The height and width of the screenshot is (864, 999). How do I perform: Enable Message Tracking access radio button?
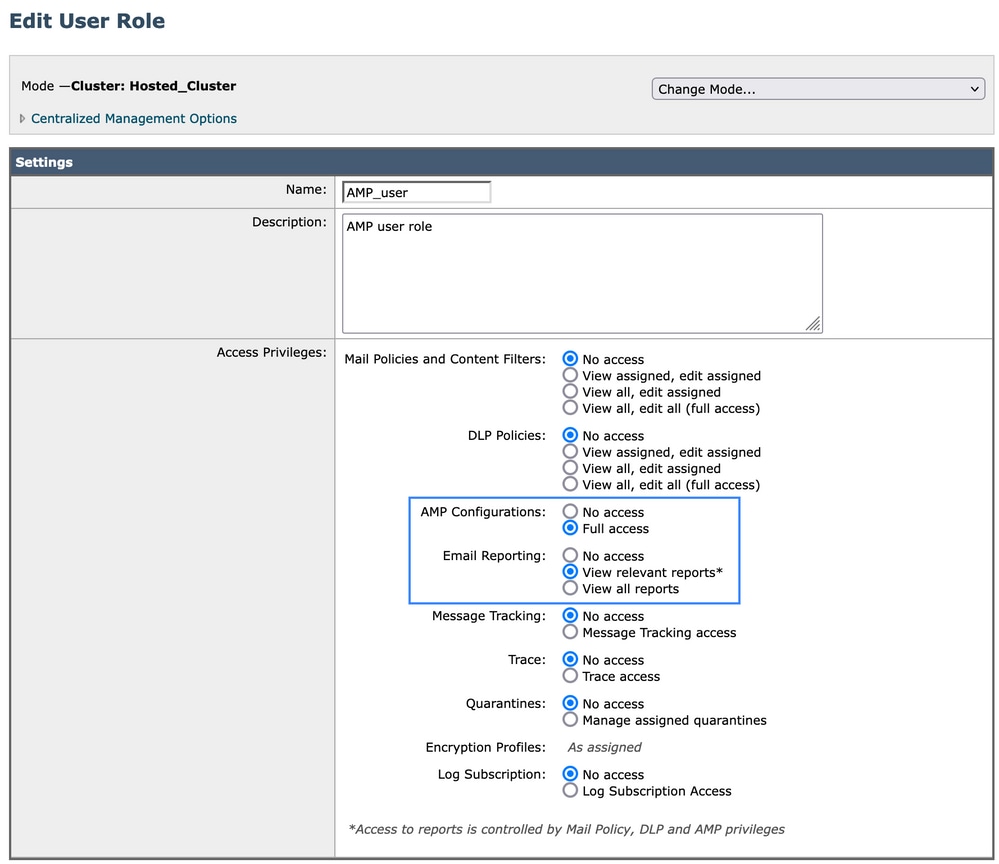click(x=570, y=632)
